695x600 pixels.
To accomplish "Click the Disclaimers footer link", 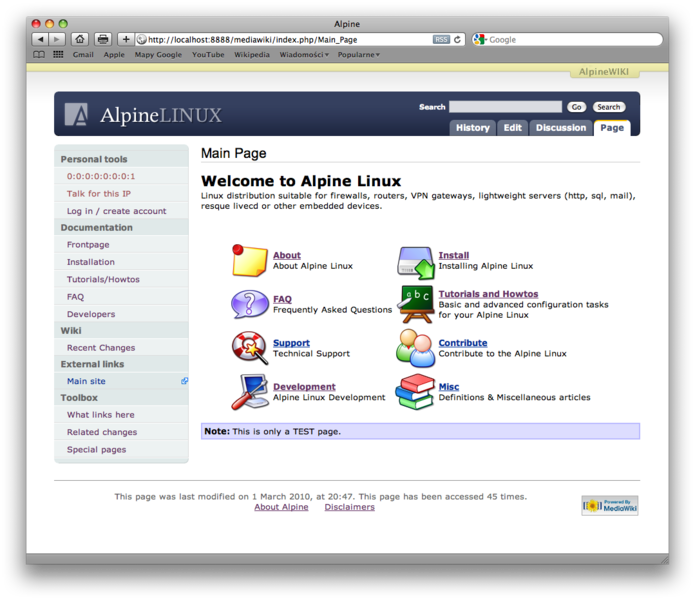I will tap(349, 507).
